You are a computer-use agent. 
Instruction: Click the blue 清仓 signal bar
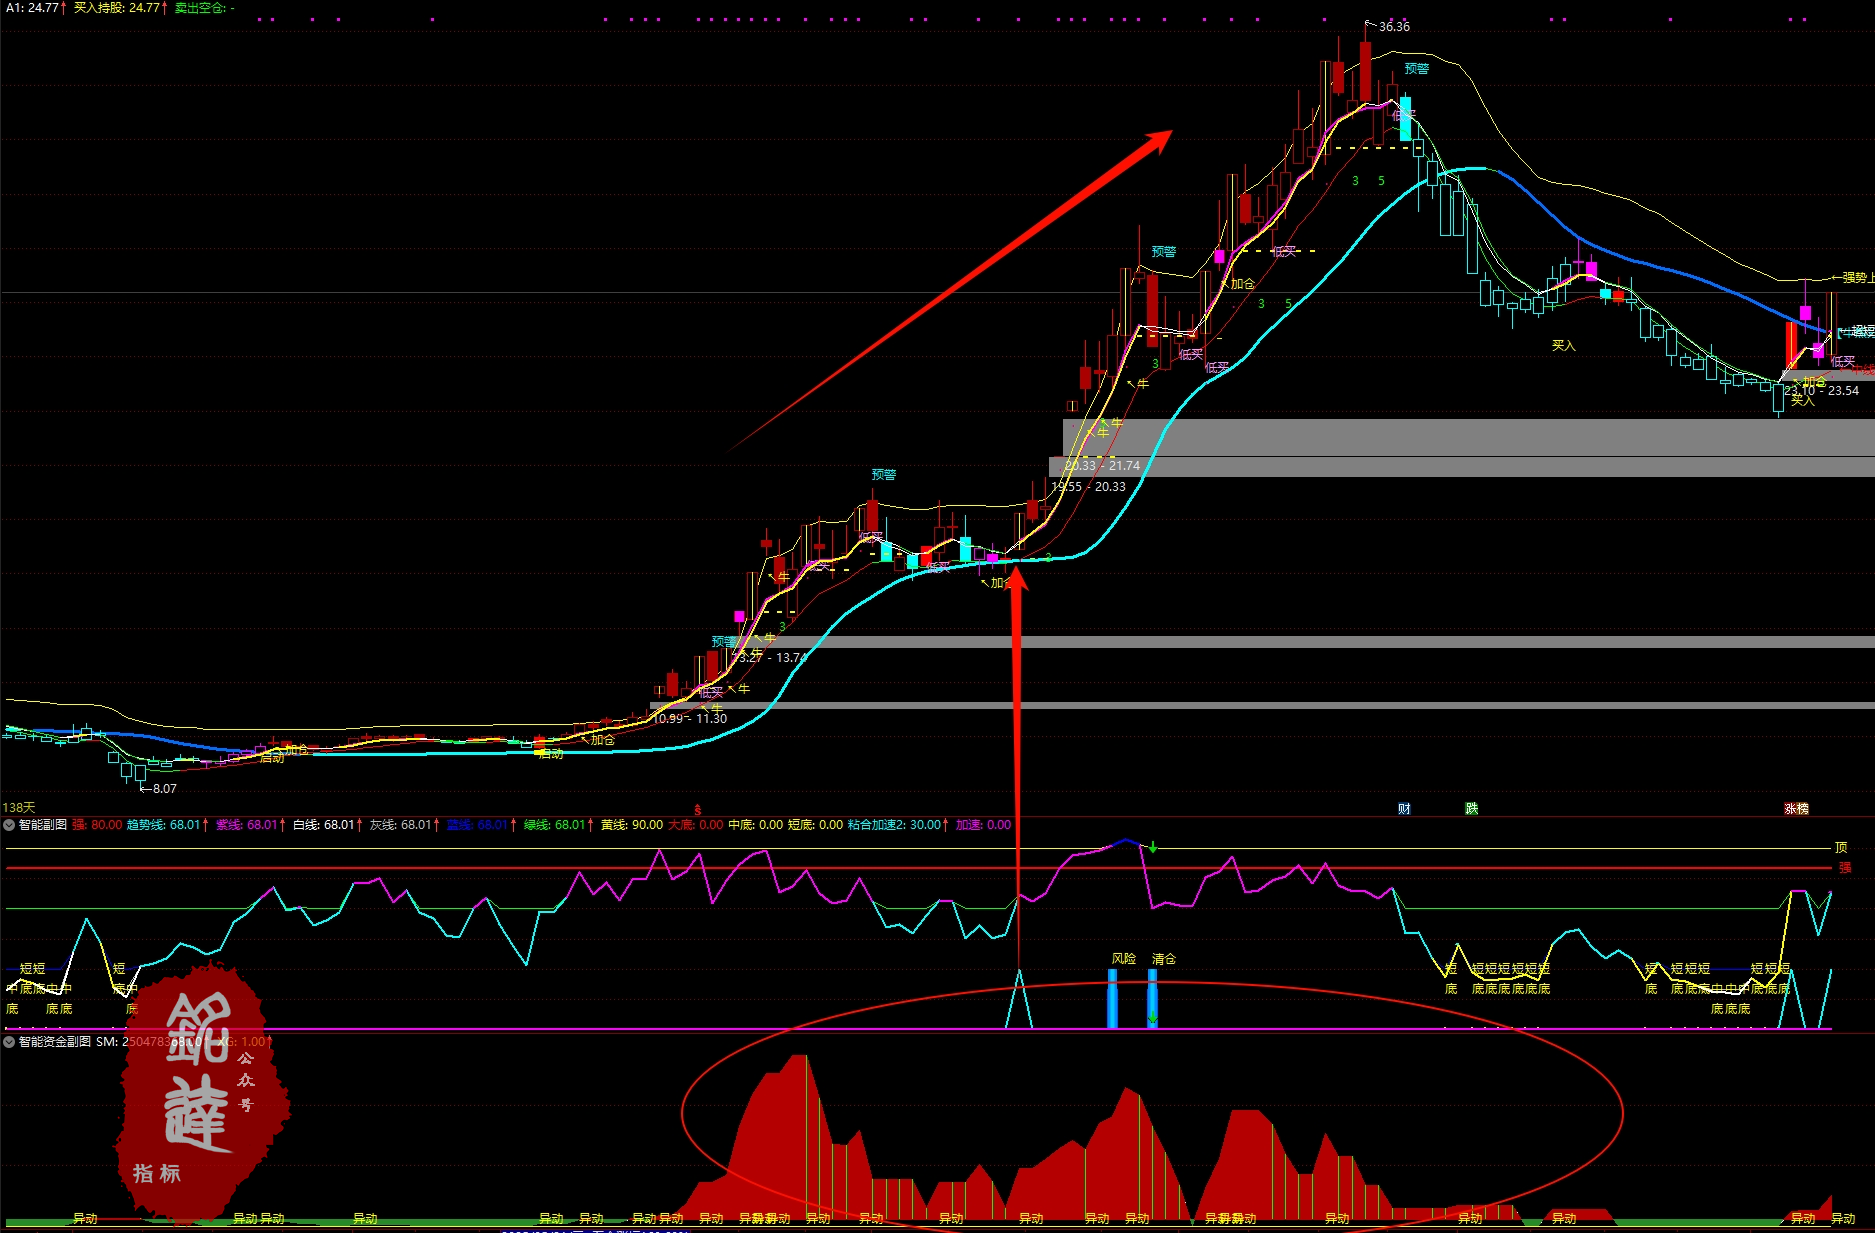1152,997
